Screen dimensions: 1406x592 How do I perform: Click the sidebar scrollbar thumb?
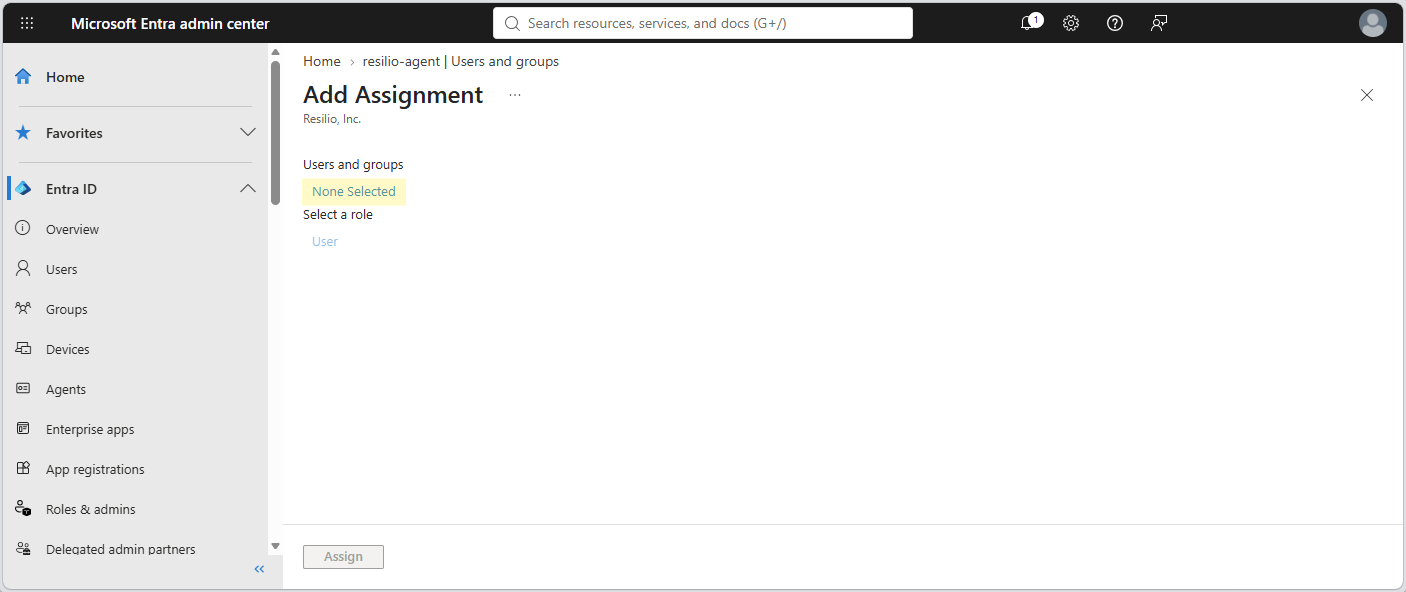[275, 132]
